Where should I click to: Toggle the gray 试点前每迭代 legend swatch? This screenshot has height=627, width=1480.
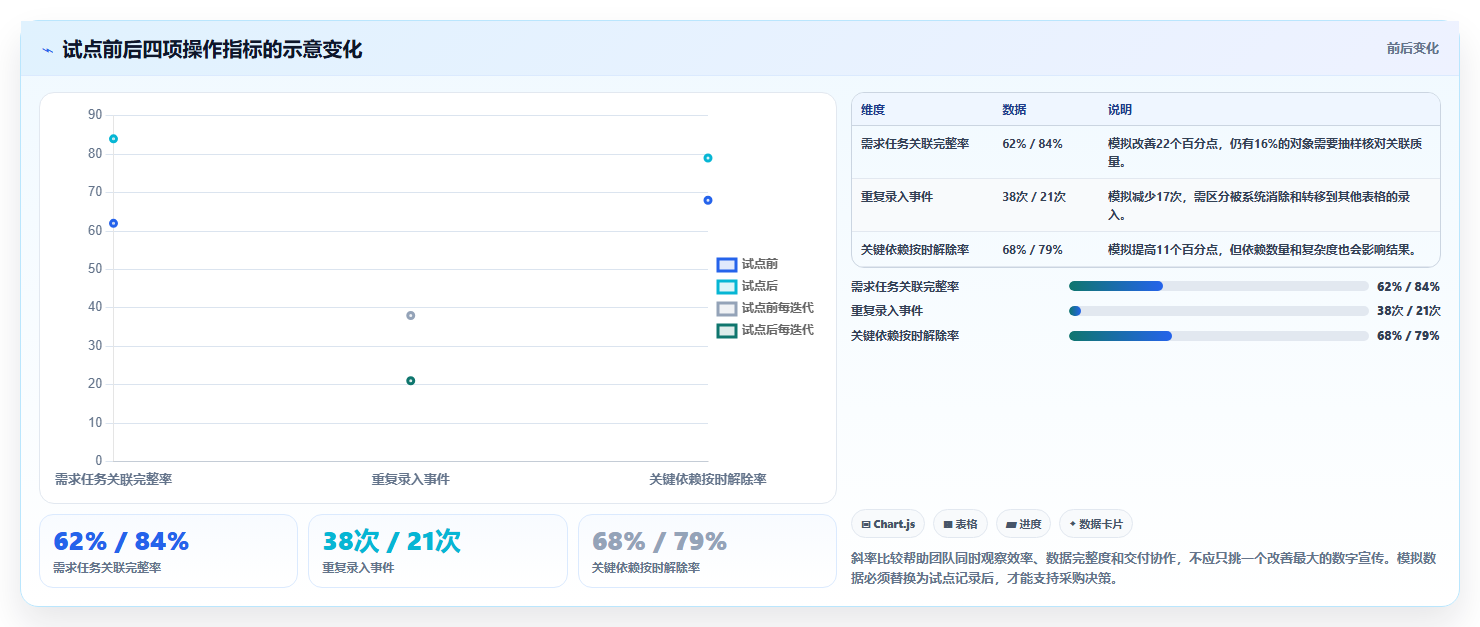[727, 309]
